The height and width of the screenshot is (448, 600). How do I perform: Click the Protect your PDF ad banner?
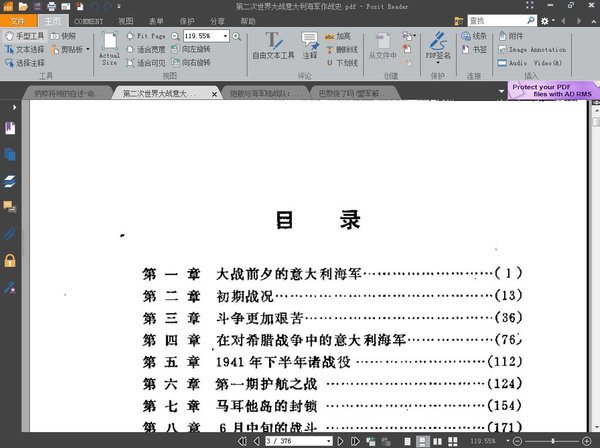click(553, 90)
